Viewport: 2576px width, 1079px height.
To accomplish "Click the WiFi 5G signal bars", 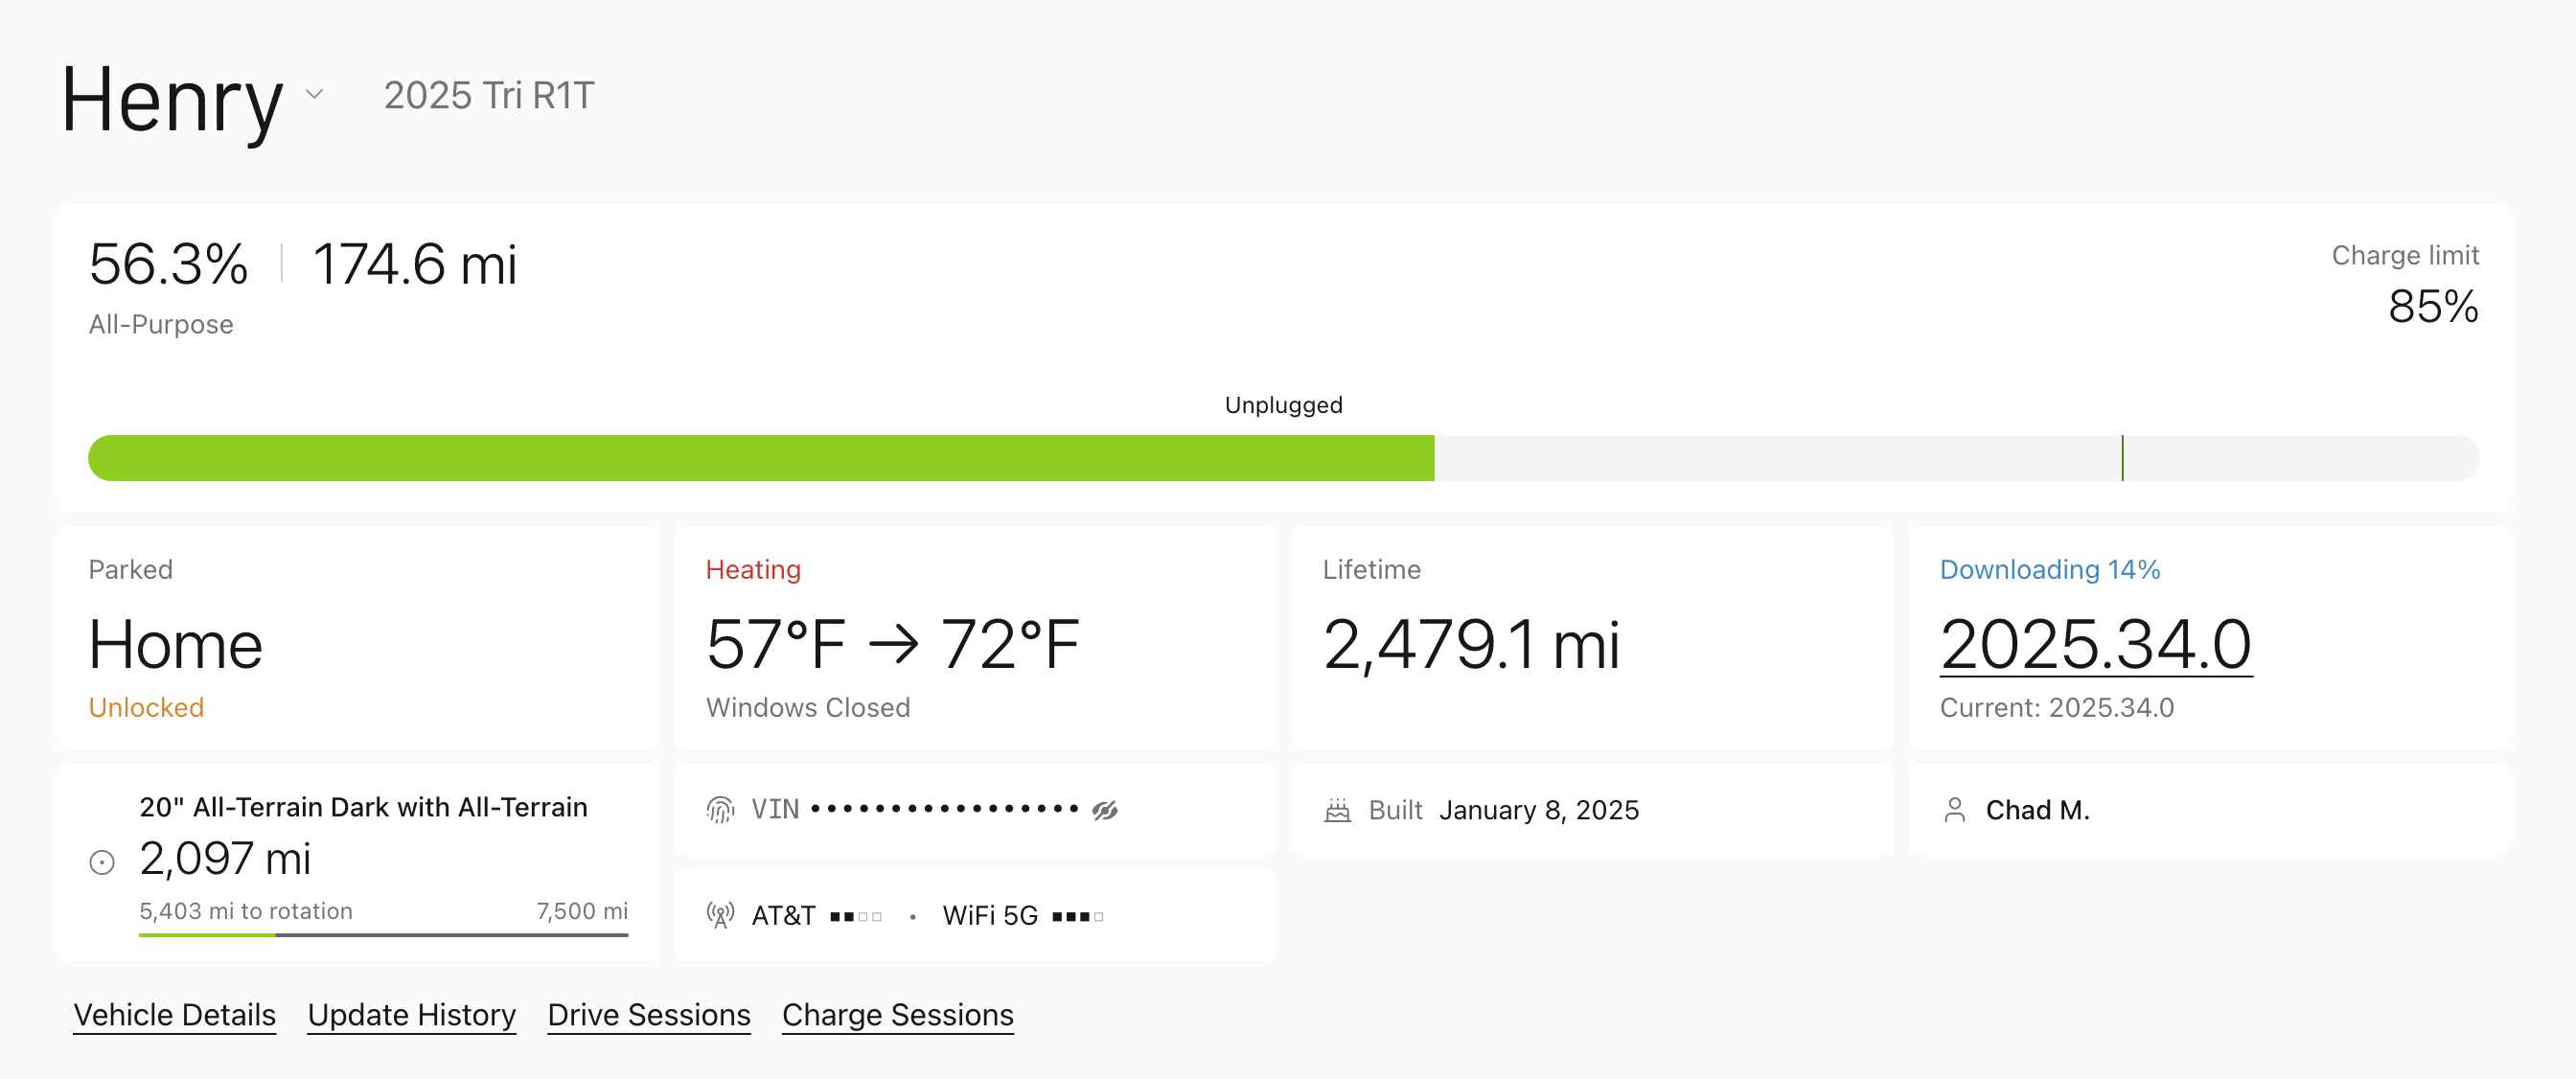I will 1078,915.
